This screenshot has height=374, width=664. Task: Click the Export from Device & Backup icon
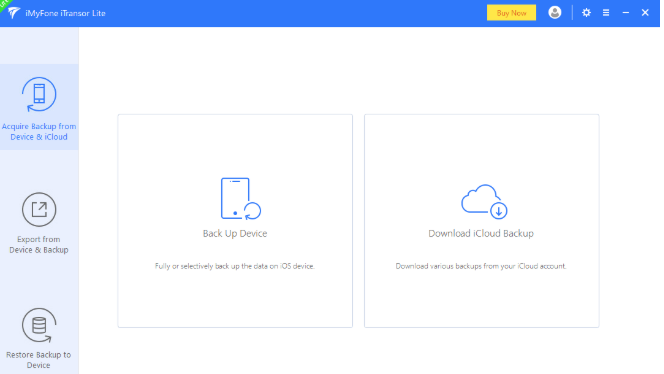tap(39, 210)
